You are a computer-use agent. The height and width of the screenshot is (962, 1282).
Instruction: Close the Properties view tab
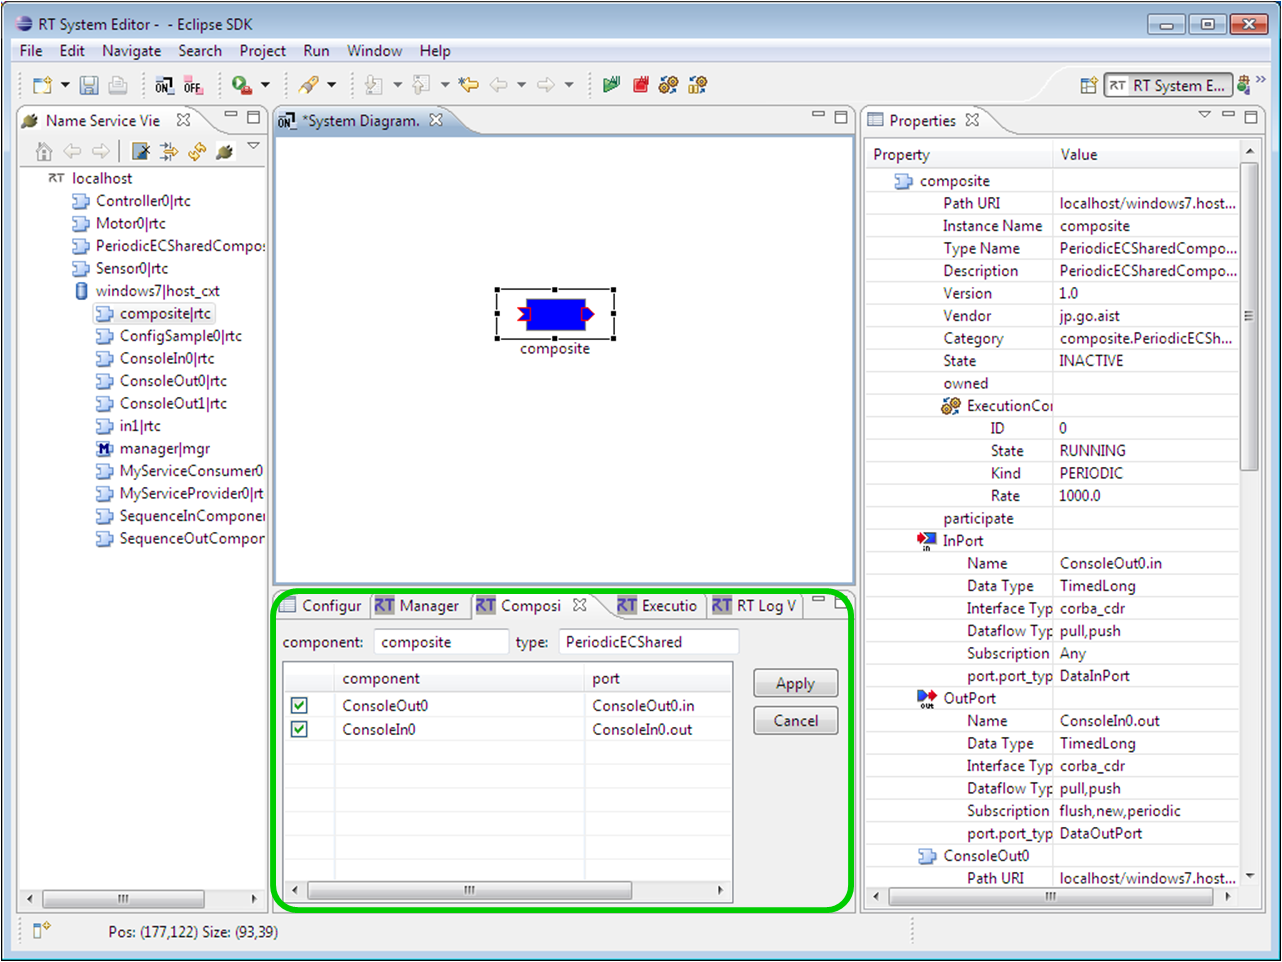(x=972, y=120)
